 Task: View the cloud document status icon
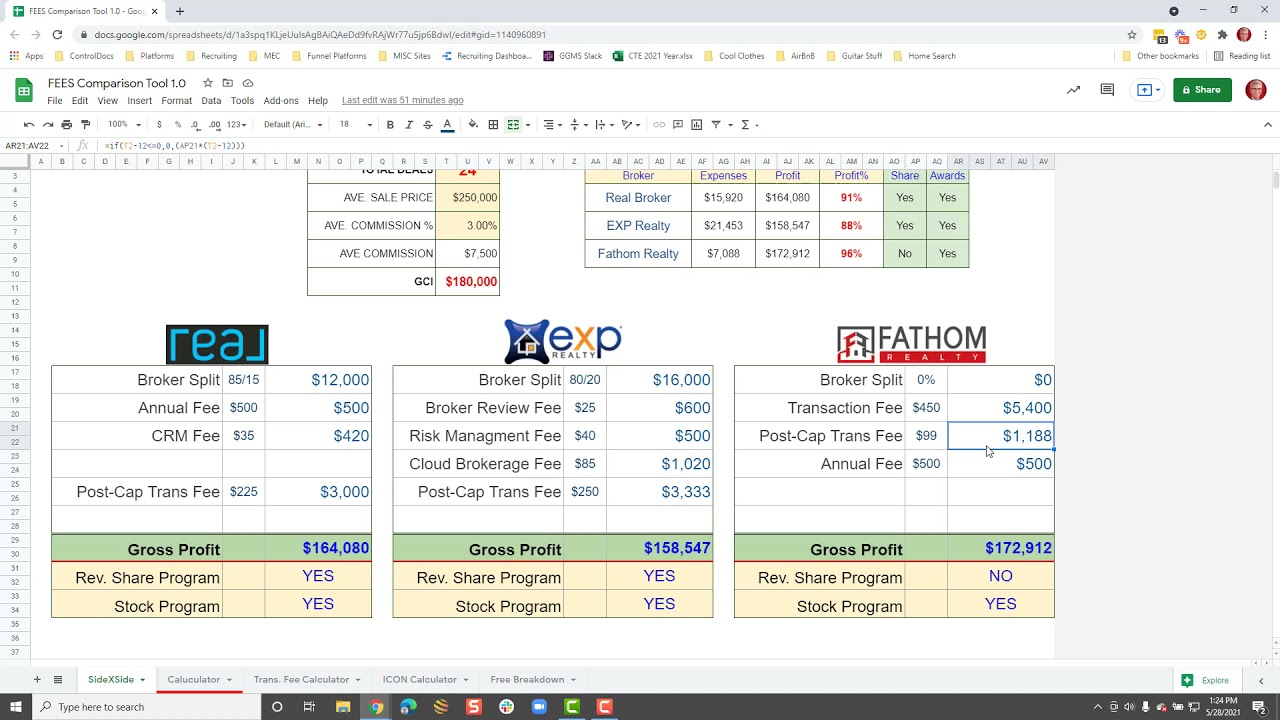248,83
